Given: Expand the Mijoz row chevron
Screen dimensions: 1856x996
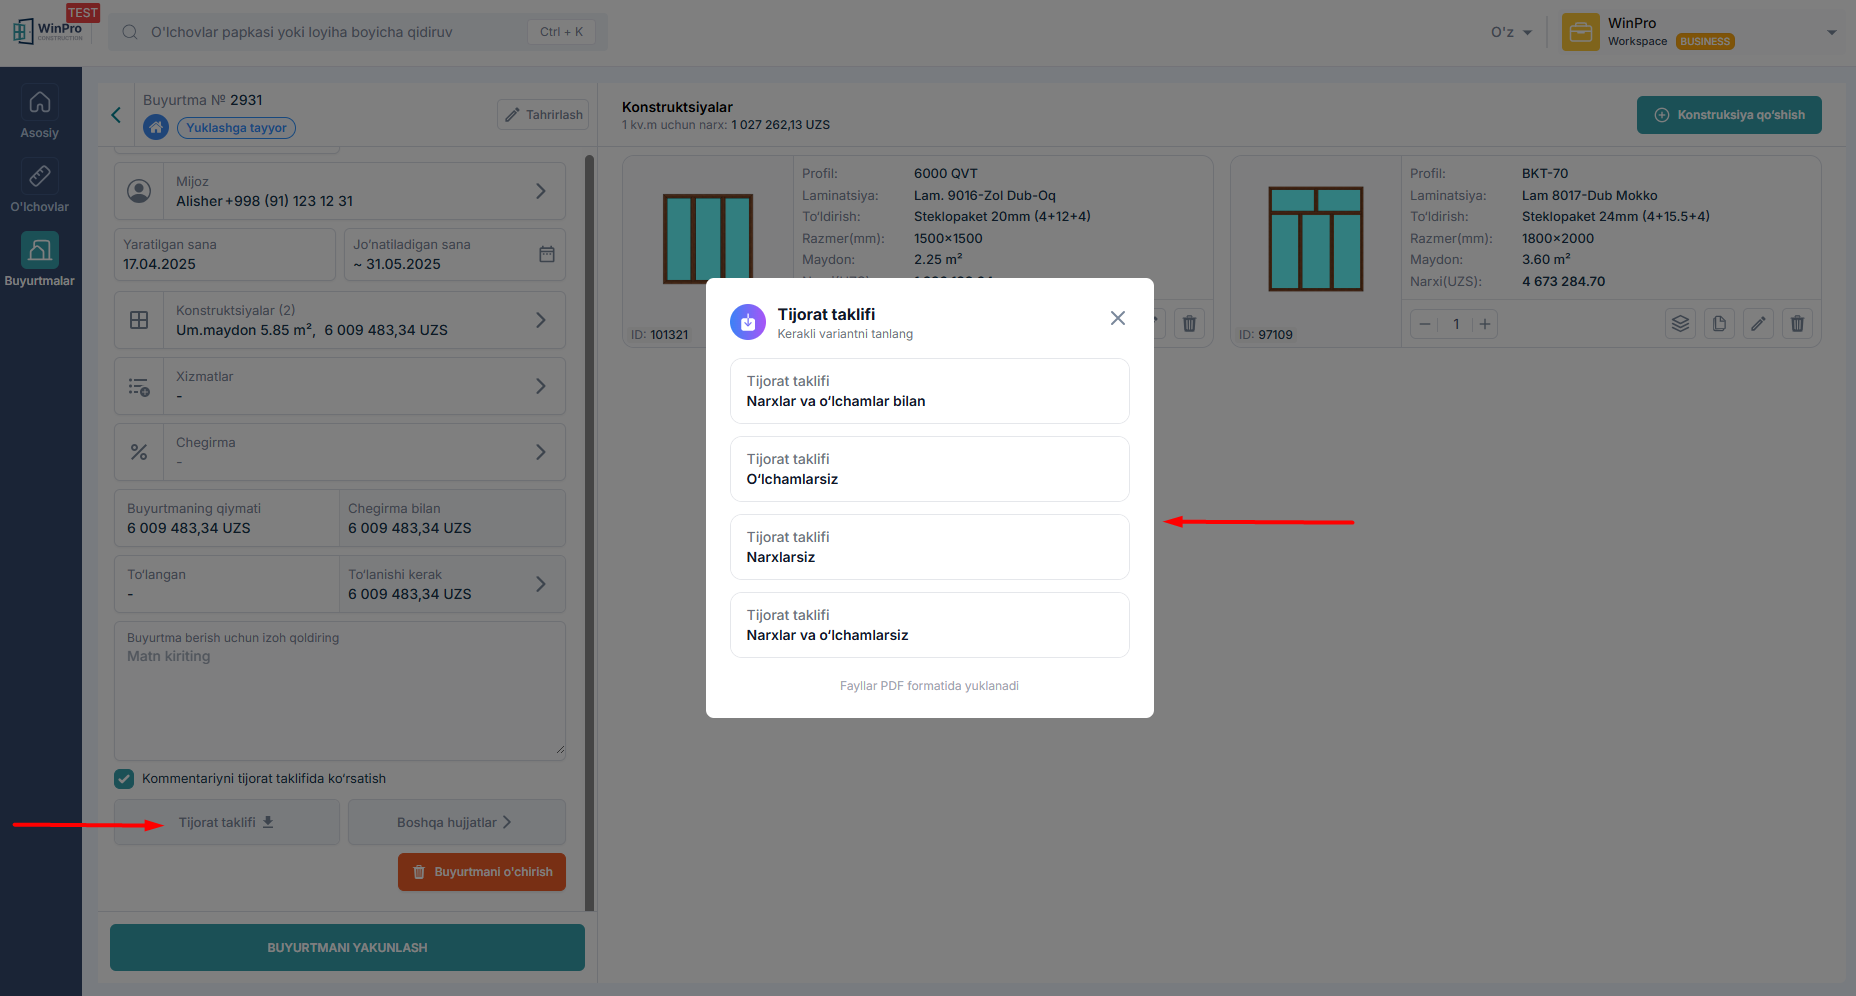Looking at the screenshot, I should [541, 191].
